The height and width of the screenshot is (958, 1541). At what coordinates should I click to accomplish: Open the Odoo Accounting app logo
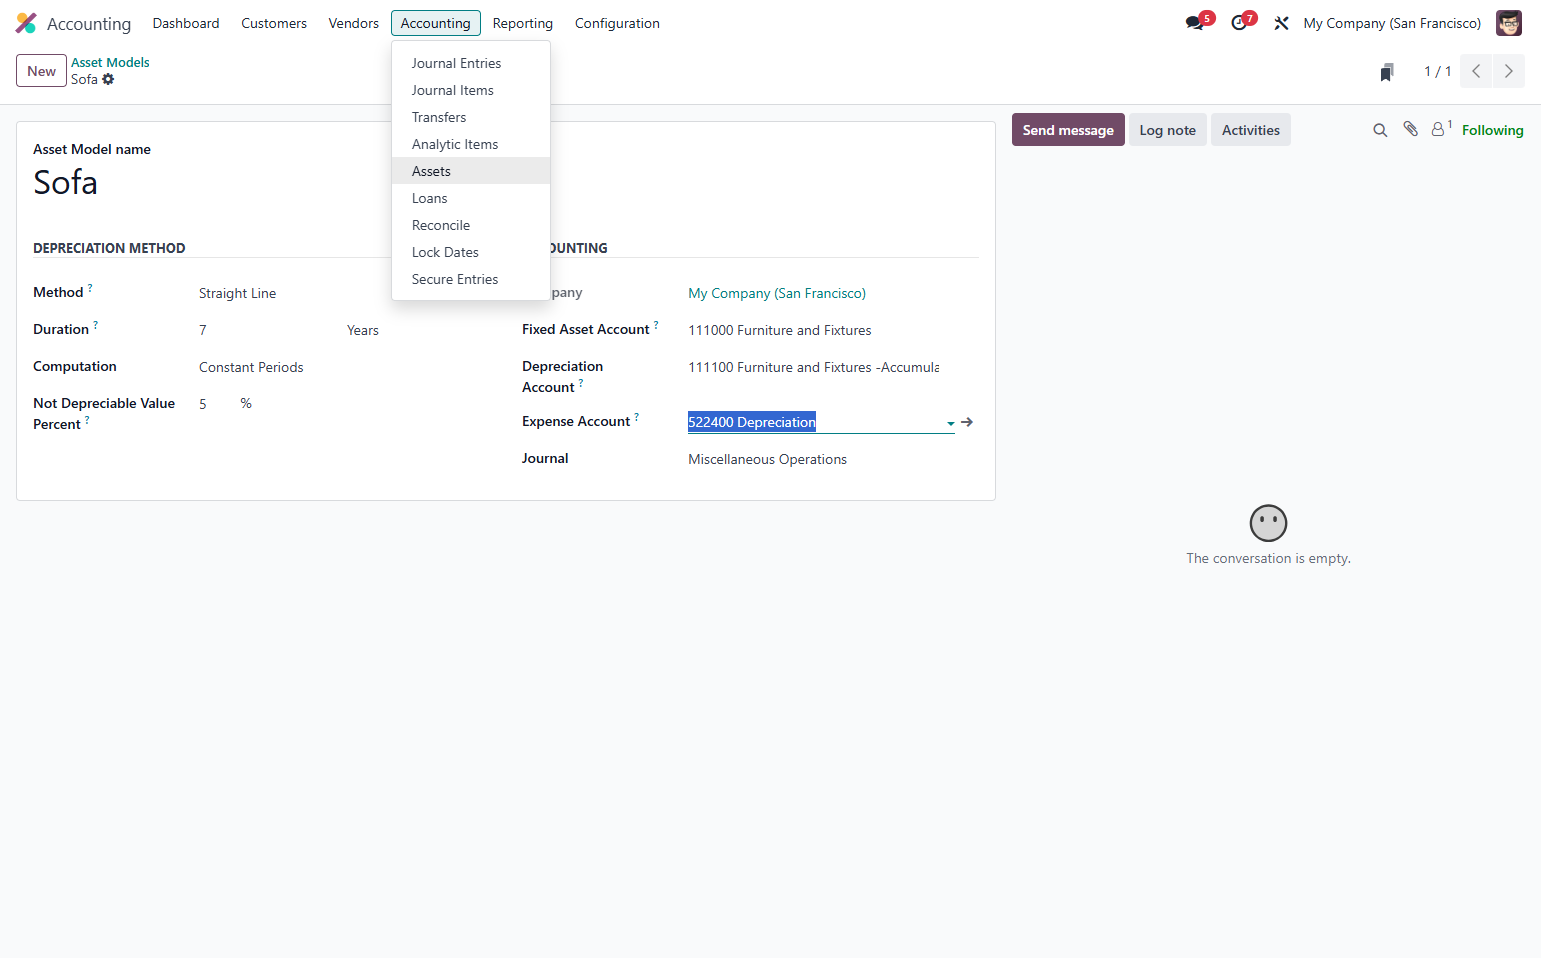[x=26, y=23]
